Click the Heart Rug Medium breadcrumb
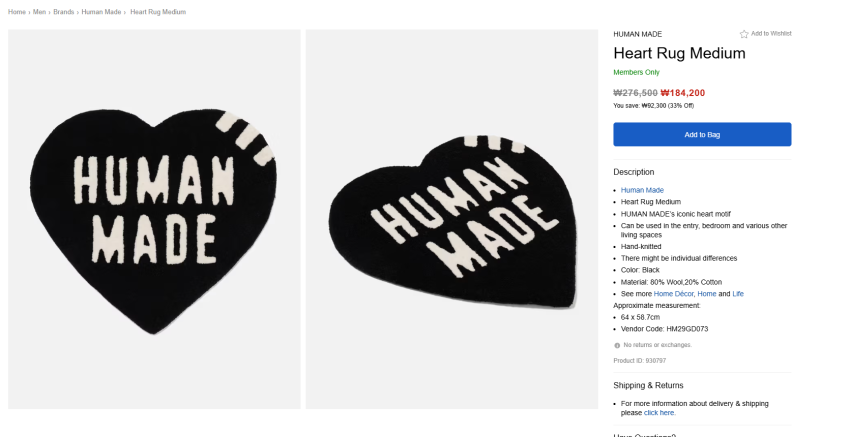The width and height of the screenshot is (850, 437). click(x=158, y=12)
